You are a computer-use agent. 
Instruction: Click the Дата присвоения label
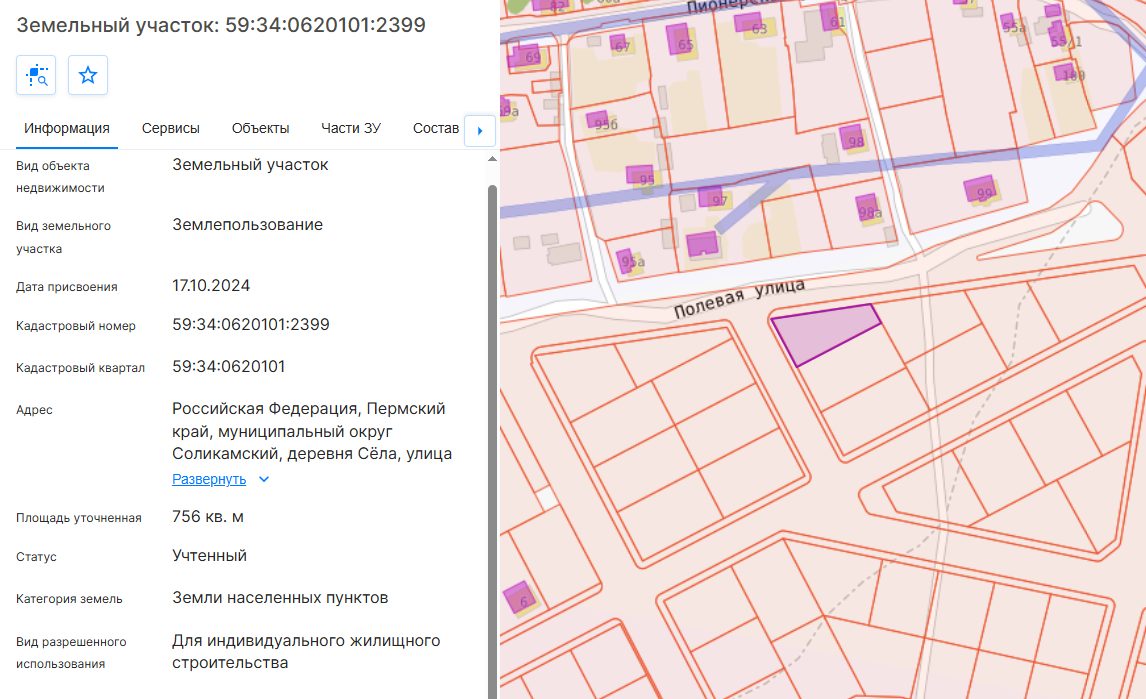tap(67, 287)
